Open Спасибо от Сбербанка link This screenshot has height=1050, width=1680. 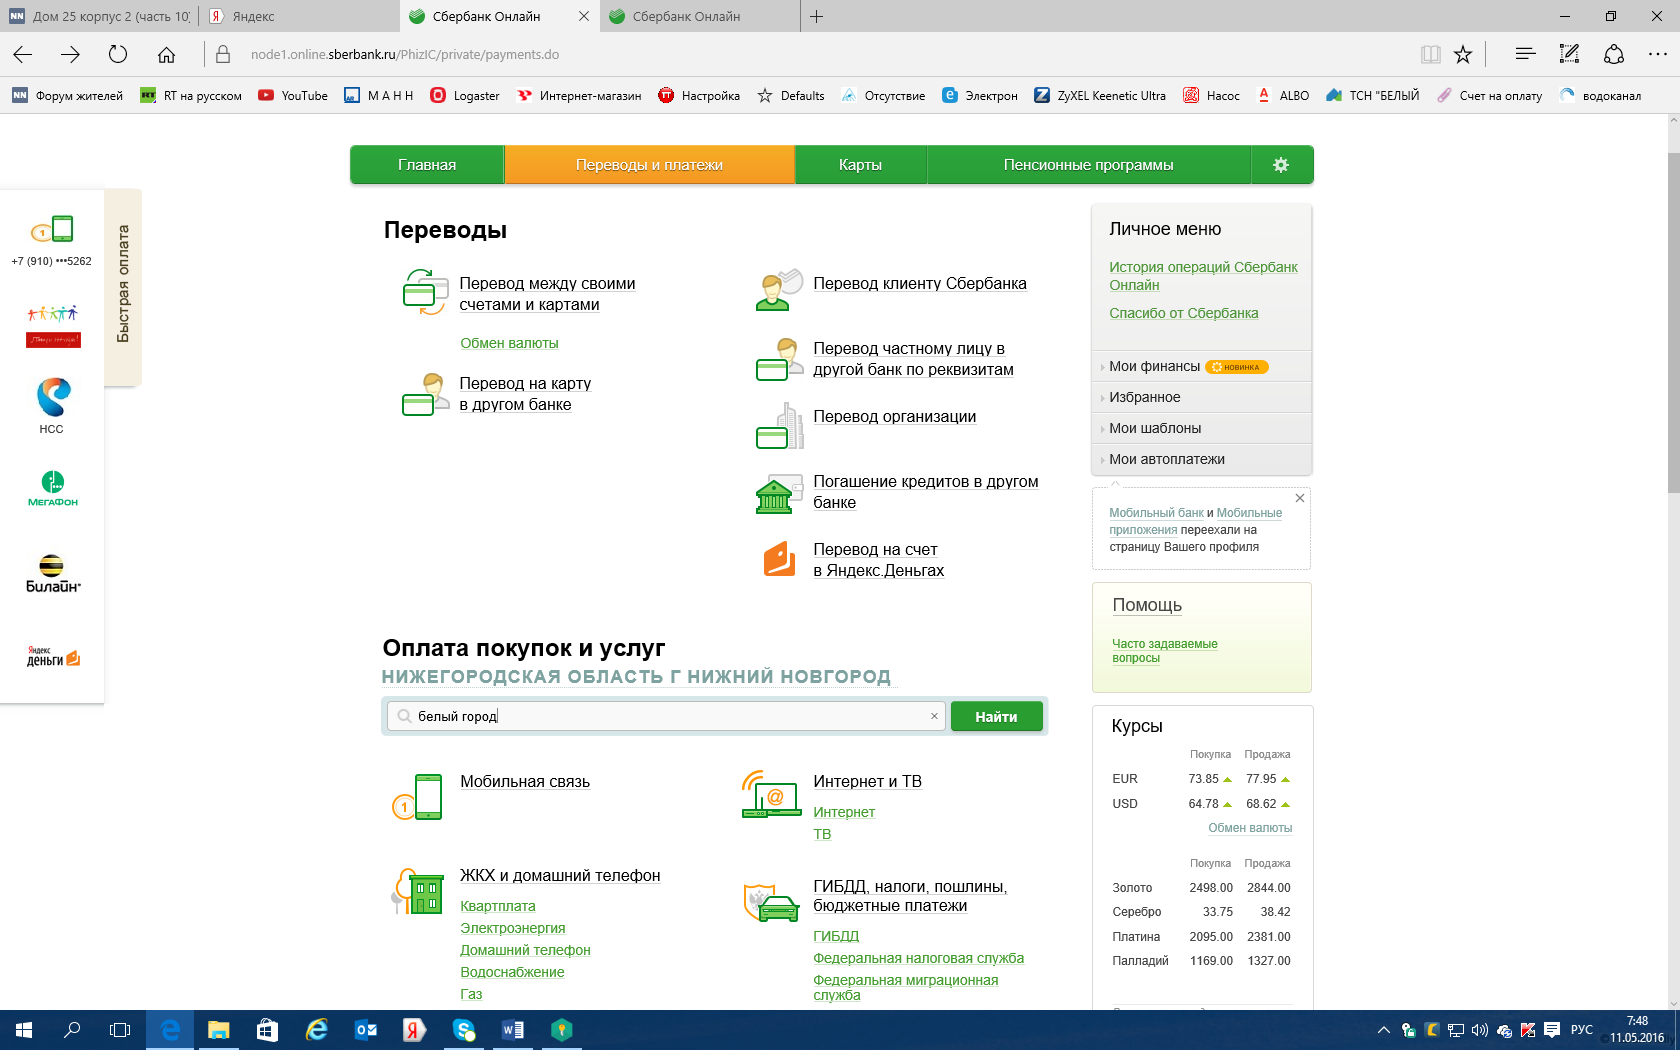[x=1183, y=313]
